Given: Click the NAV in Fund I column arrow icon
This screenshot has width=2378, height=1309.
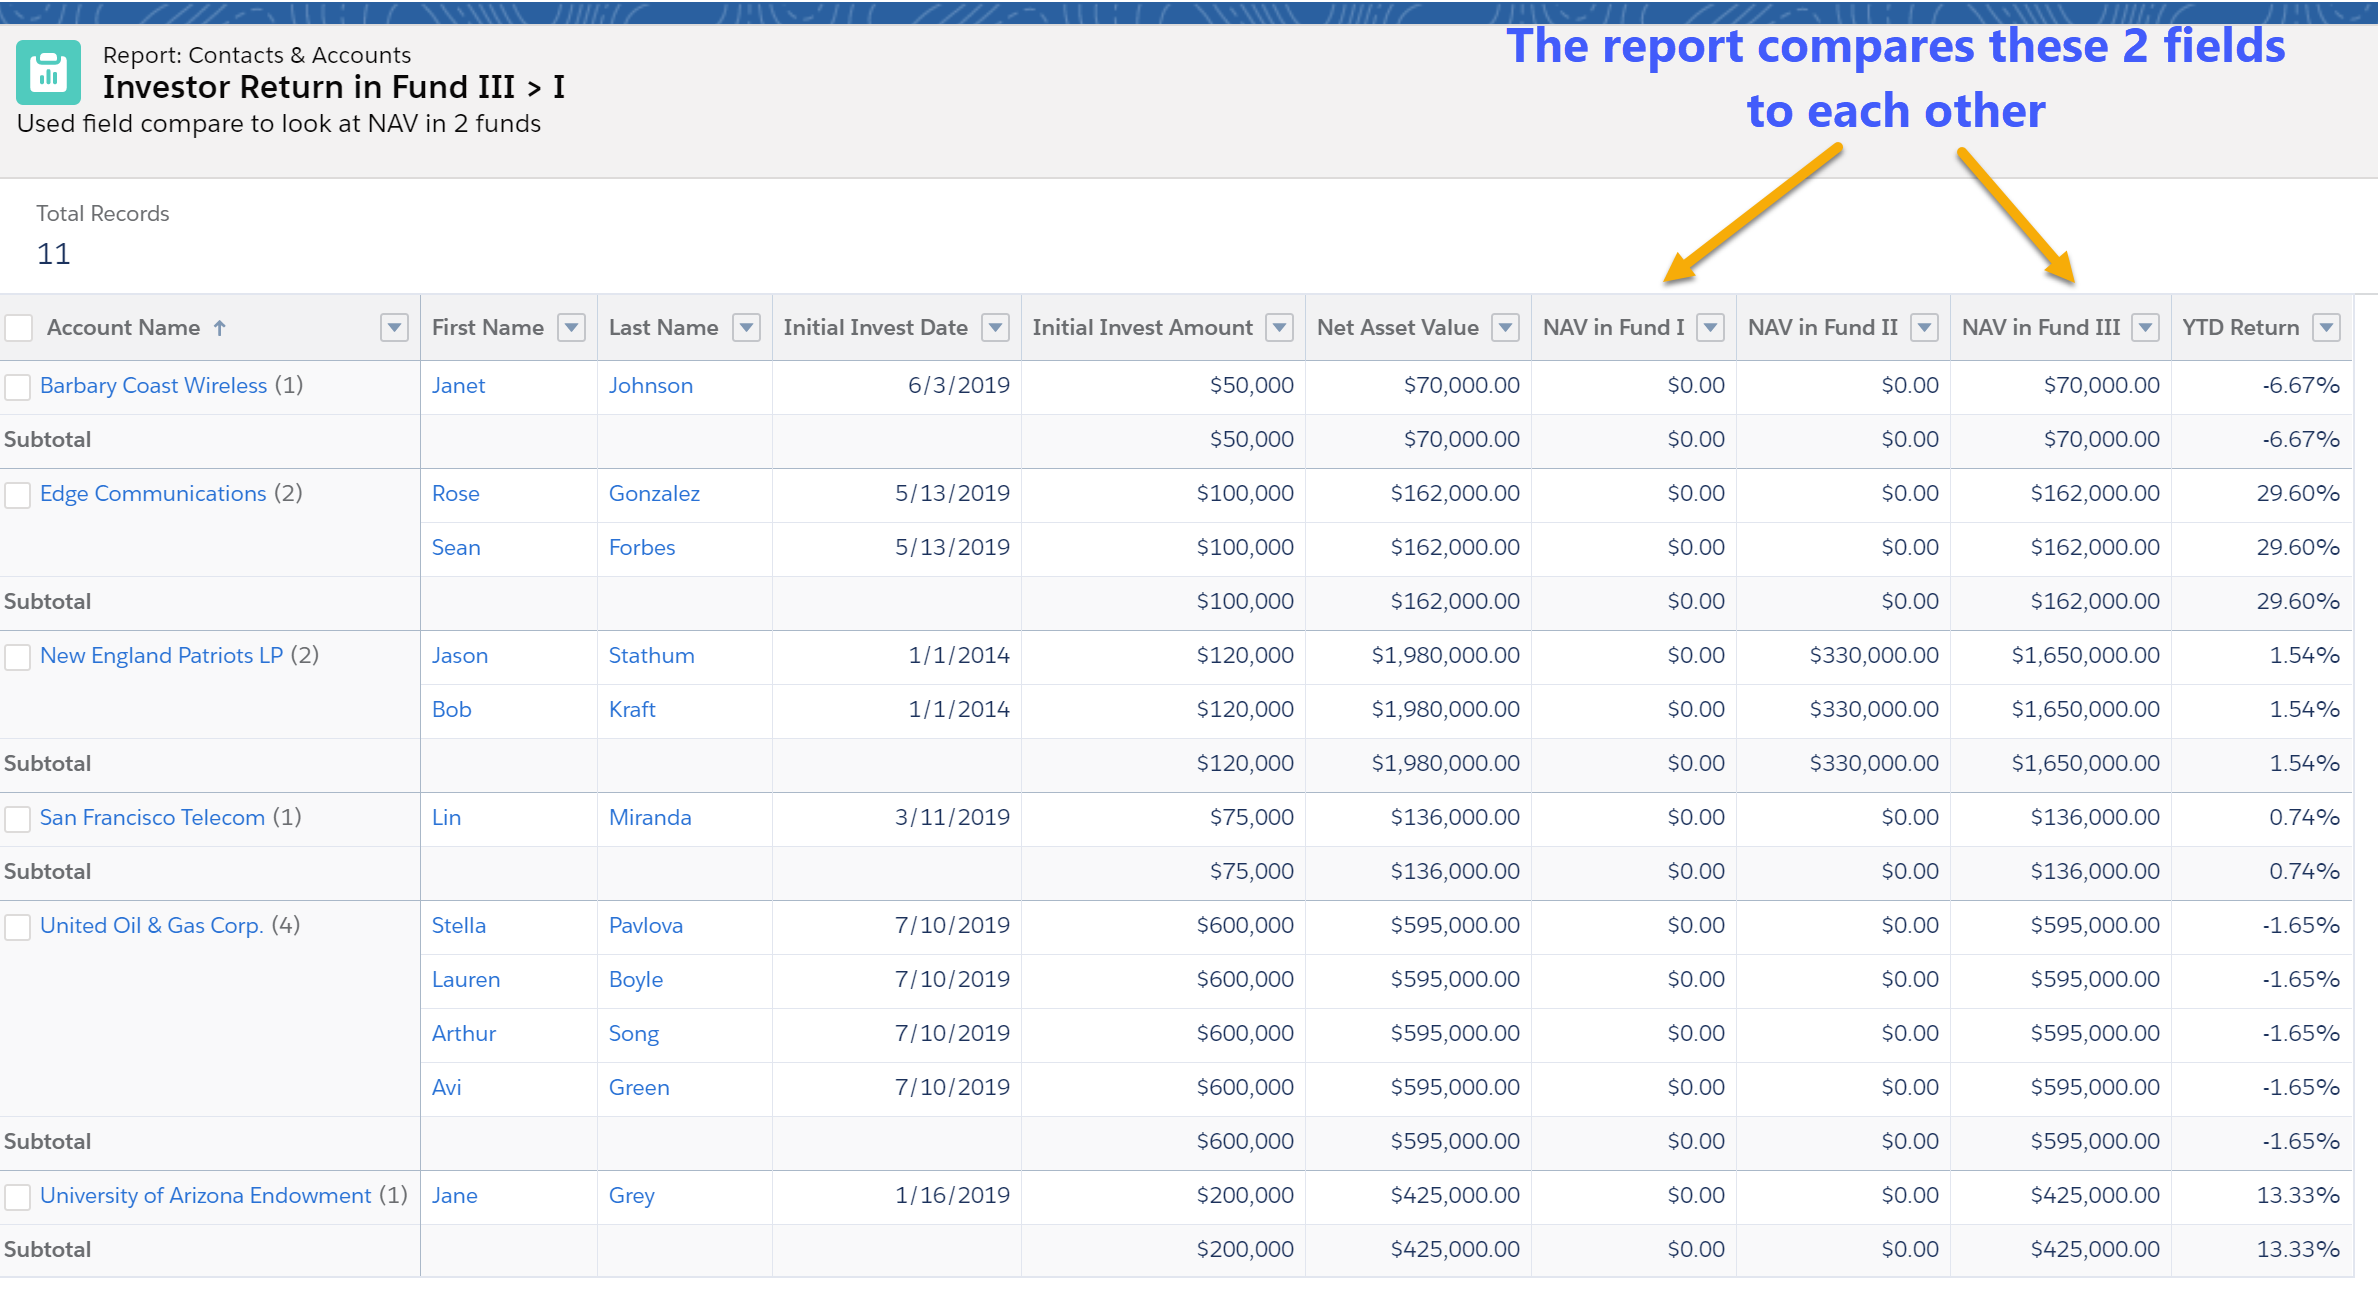Looking at the screenshot, I should (1711, 328).
